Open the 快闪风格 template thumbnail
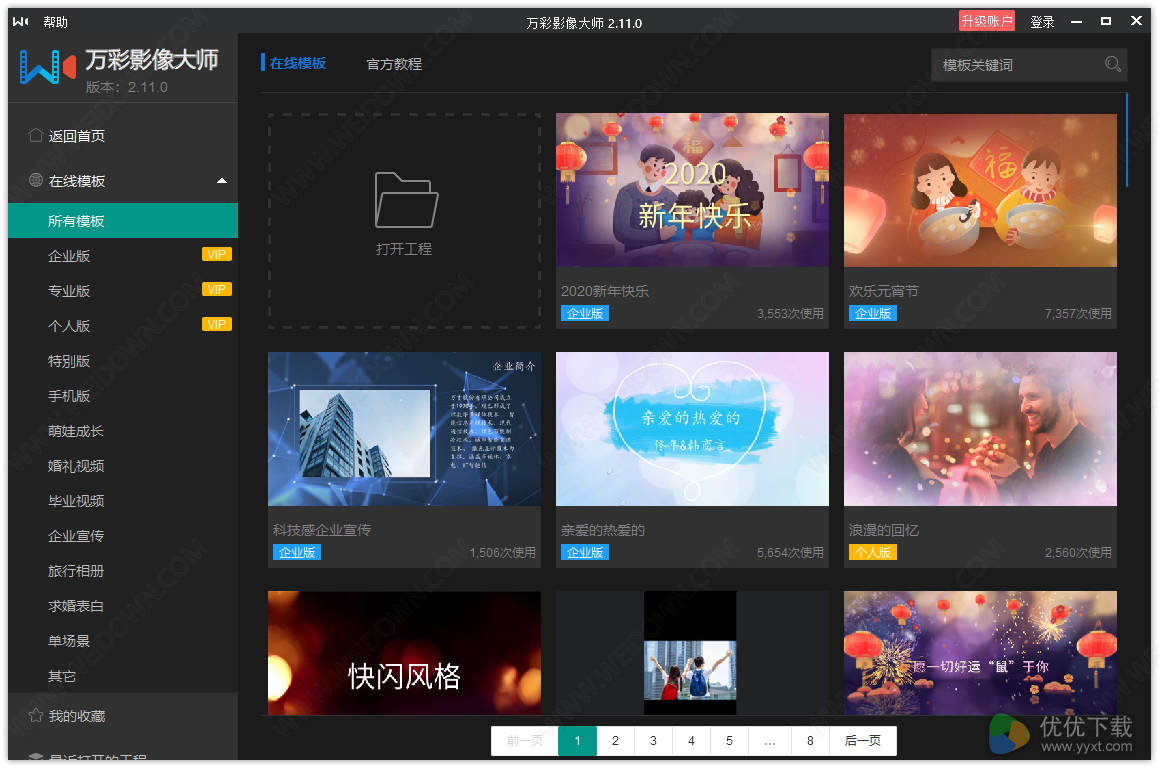Viewport: 1159px width, 768px height. click(404, 653)
